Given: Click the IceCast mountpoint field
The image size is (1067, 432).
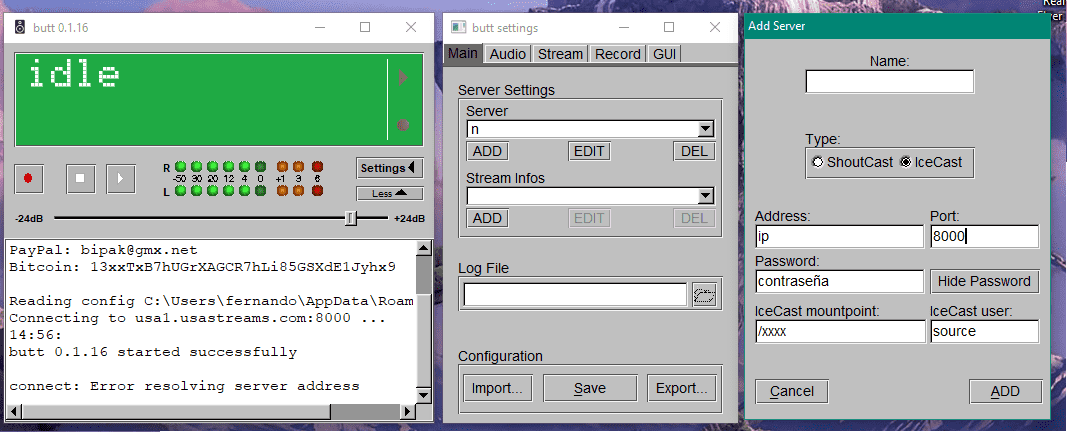Looking at the screenshot, I should 839,331.
